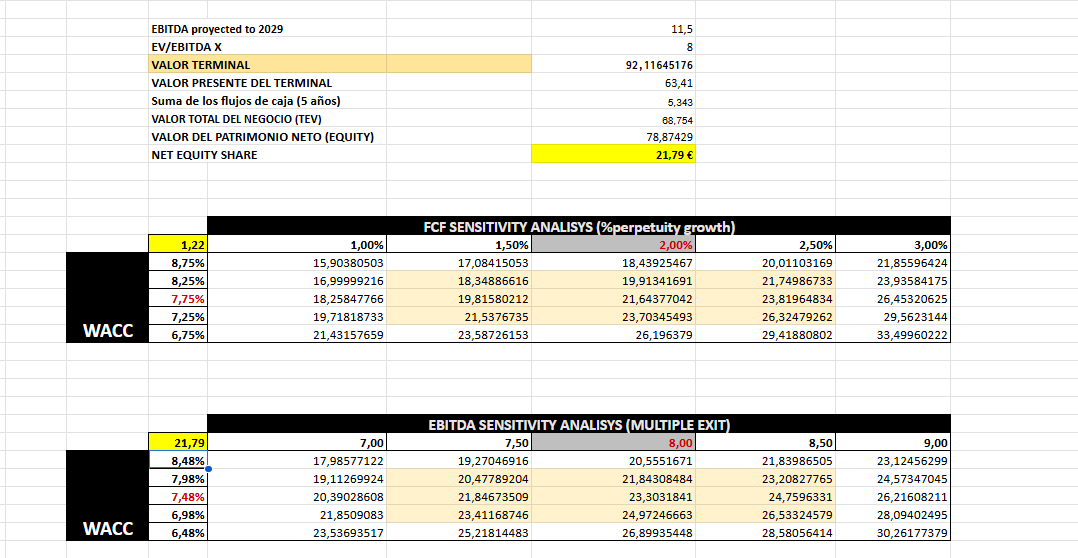Screen dimensions: 1078x558
Task: Click the cell showing 30,26177379
Action: 892,532
